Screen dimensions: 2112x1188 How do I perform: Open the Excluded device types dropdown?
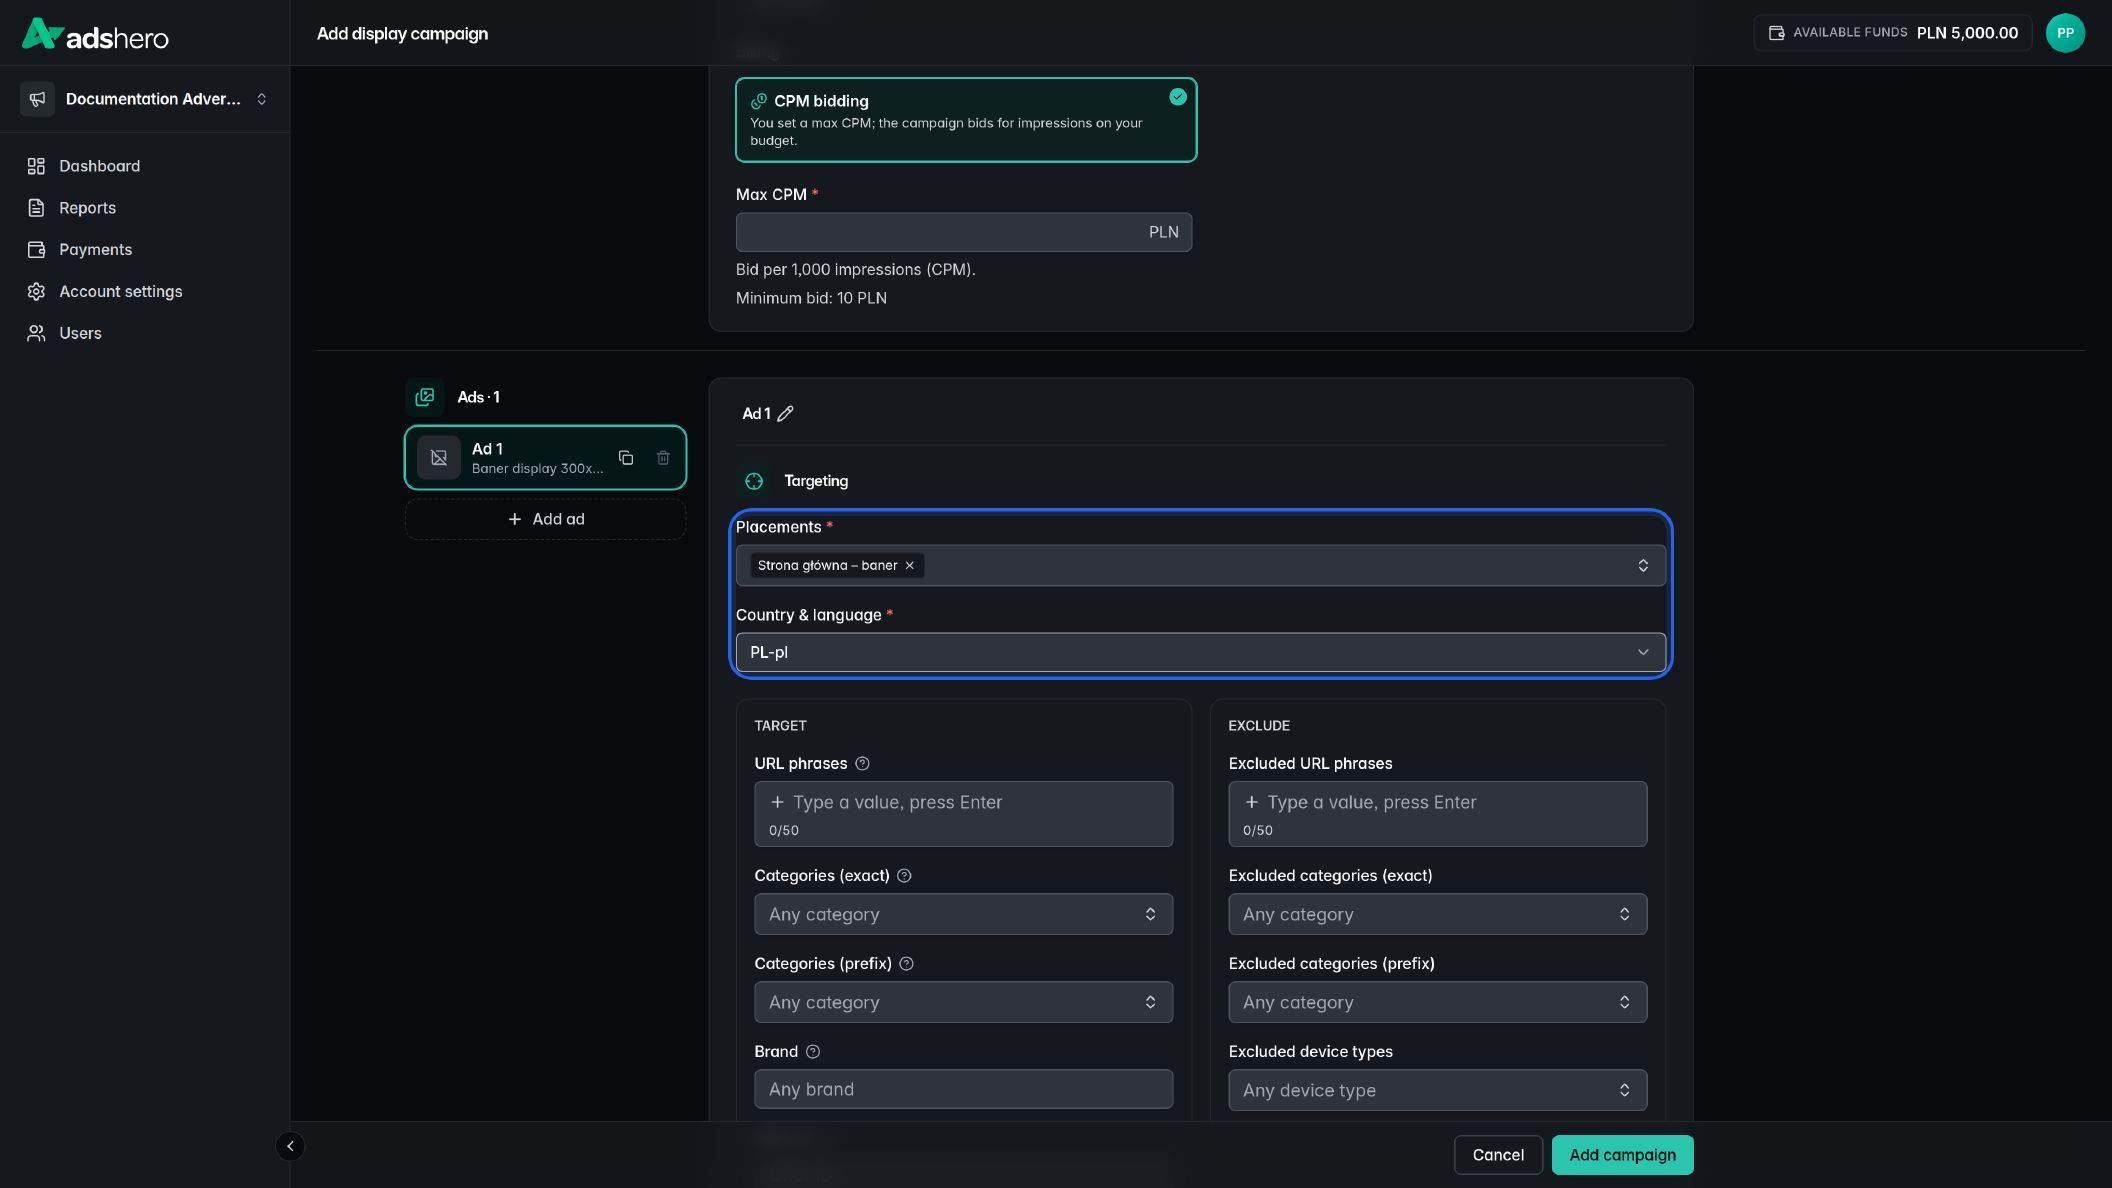[x=1437, y=1090]
